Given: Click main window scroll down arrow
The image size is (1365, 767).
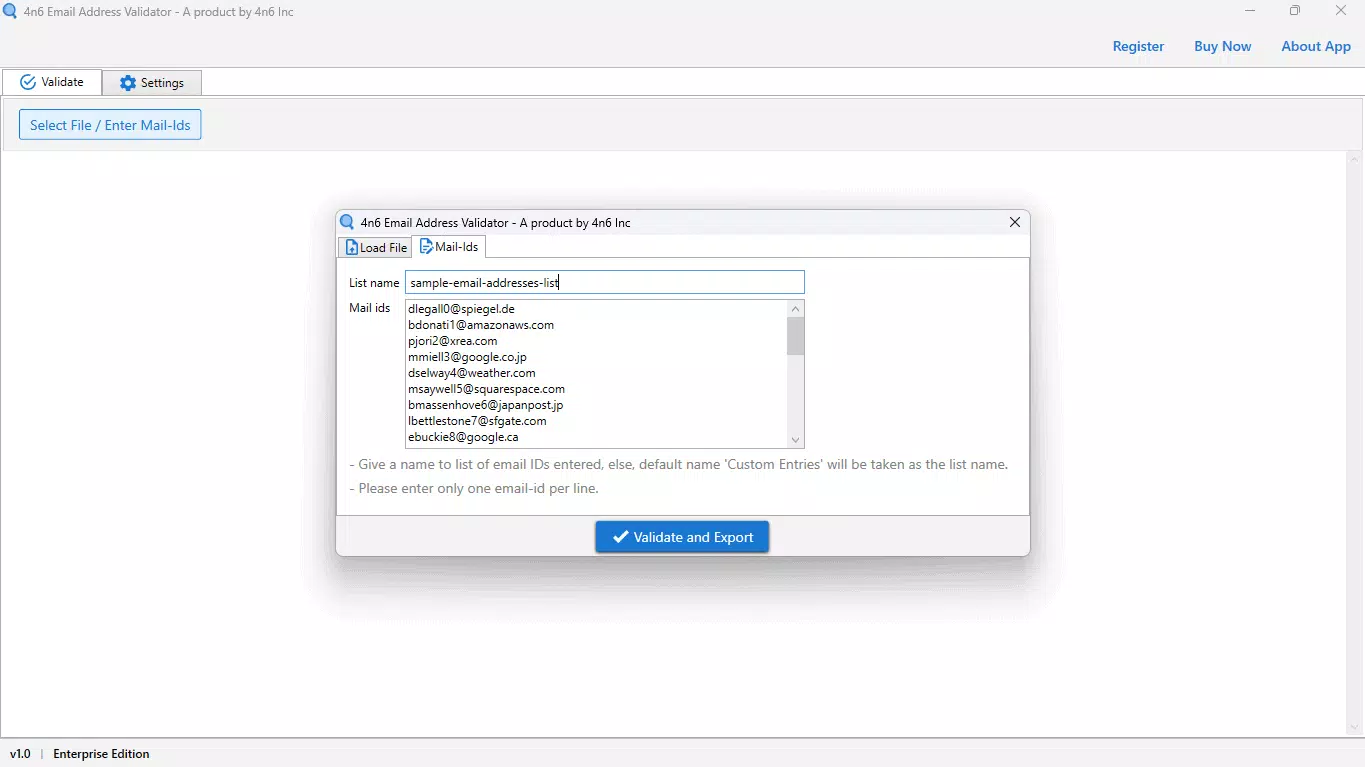Looking at the screenshot, I should pos(1355,728).
